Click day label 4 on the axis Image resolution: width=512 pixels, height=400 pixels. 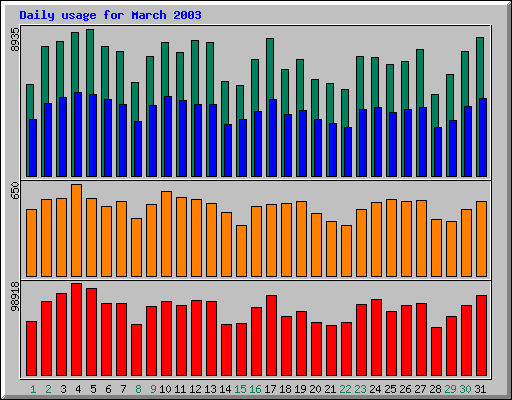click(x=78, y=389)
